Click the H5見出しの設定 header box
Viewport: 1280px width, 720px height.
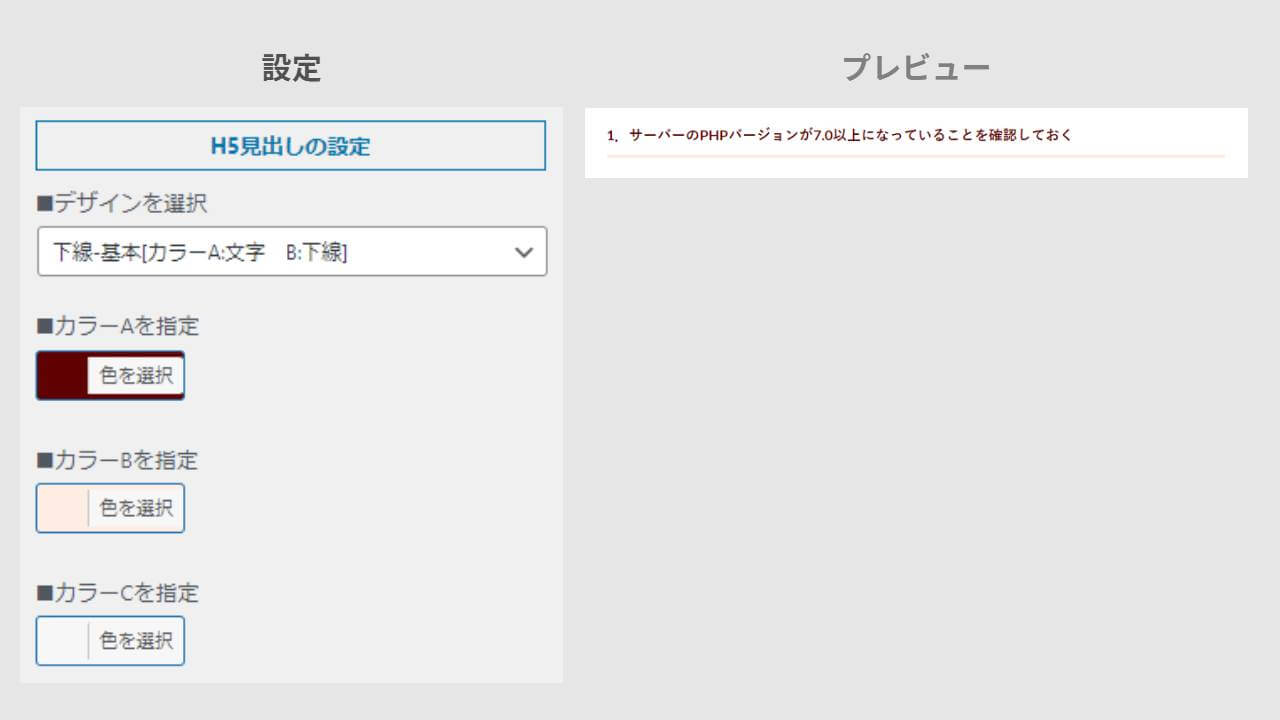[x=291, y=146]
